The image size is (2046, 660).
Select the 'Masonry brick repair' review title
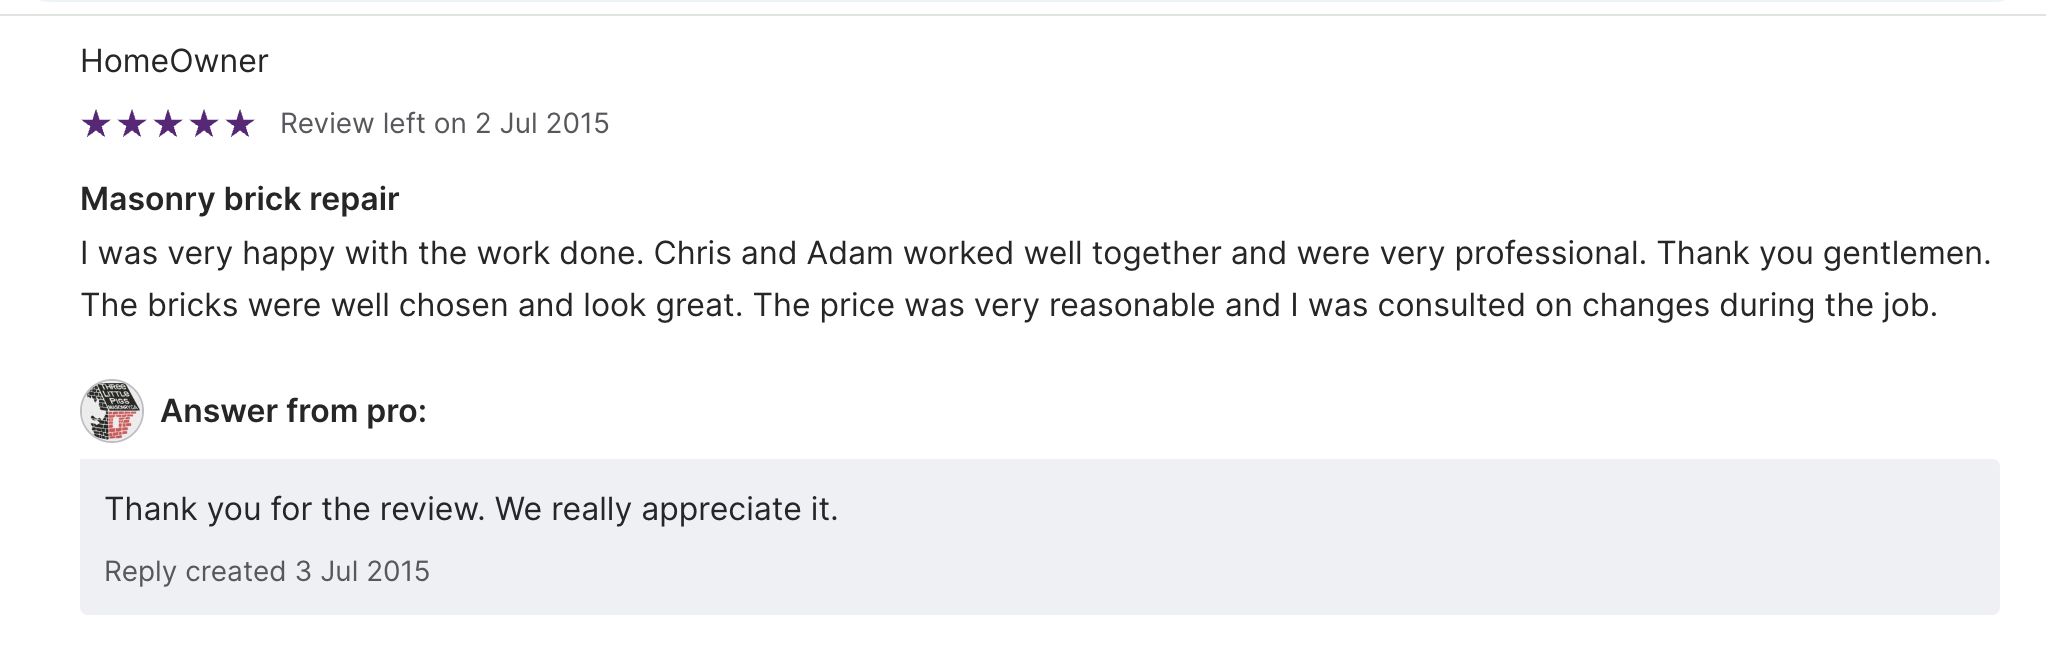coord(240,199)
